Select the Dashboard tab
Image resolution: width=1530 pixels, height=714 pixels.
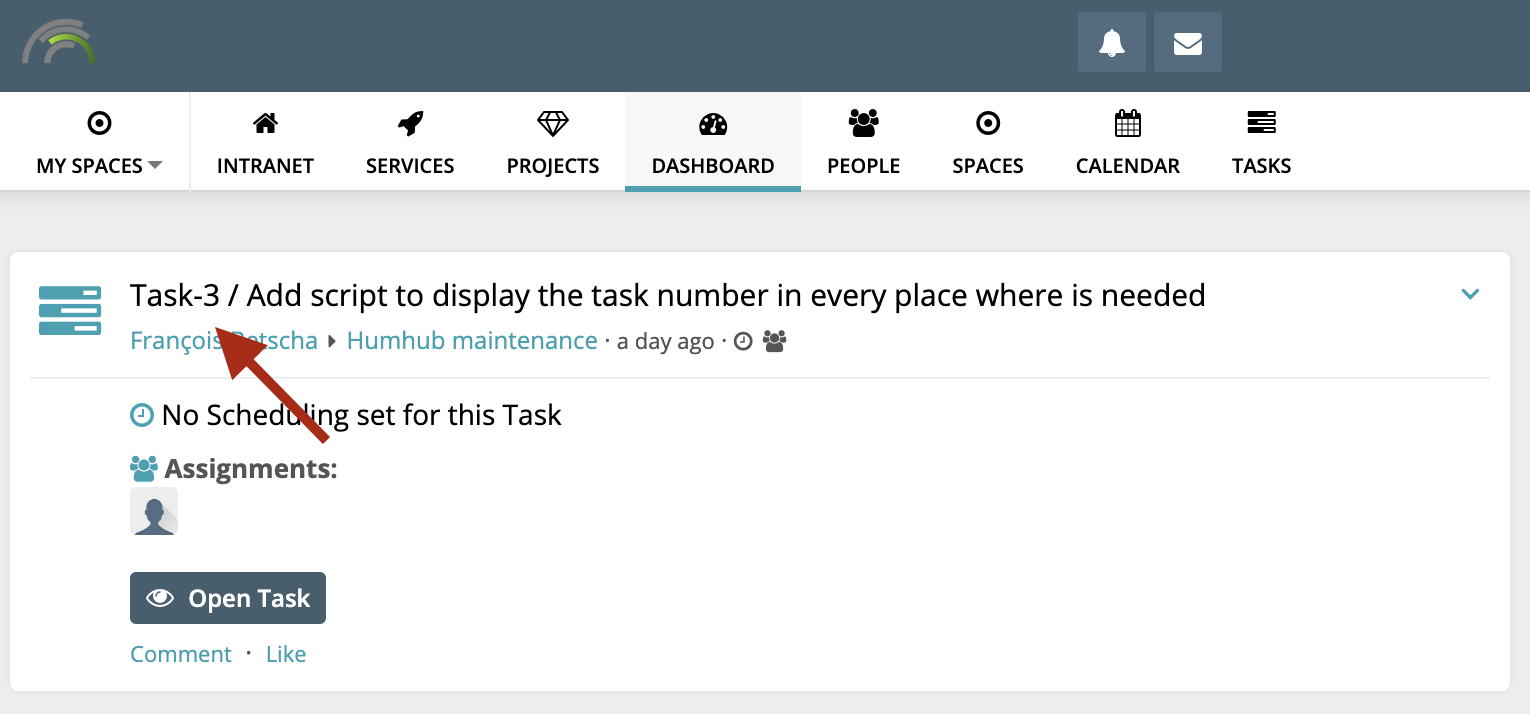[x=713, y=142]
